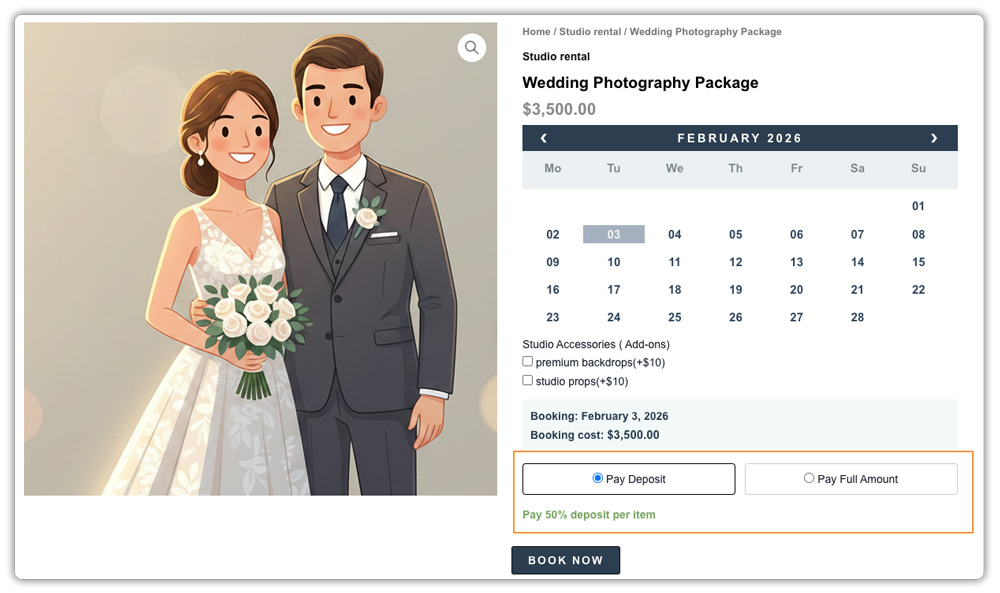Select February 14 on the calendar
Screen dimensions: 1000x593
click(857, 262)
